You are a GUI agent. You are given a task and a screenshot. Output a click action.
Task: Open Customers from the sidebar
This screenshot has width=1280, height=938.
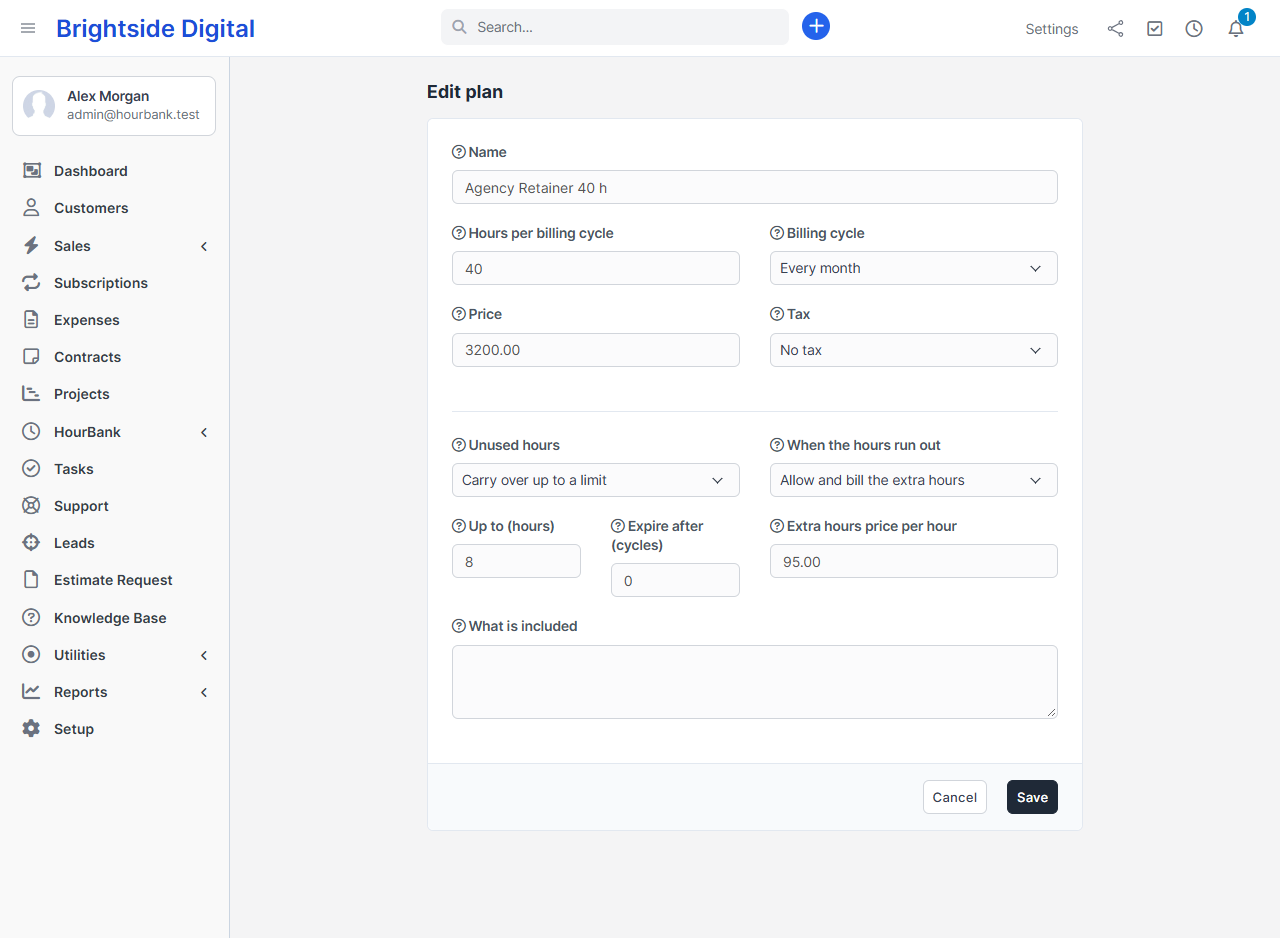tap(115, 208)
